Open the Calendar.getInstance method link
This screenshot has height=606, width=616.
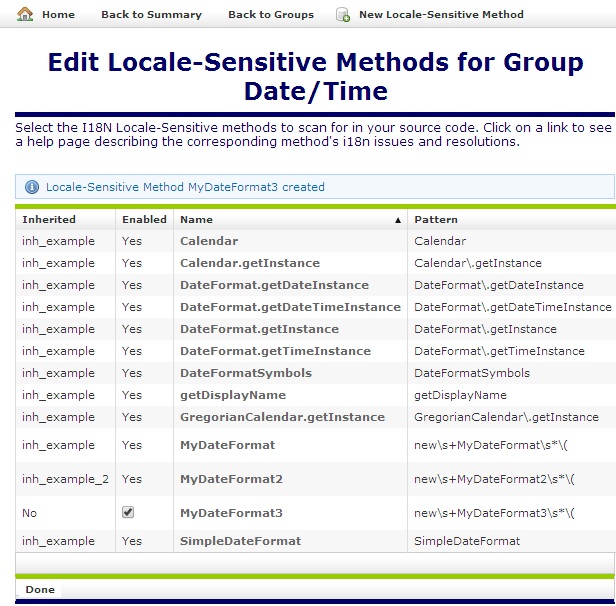pyautogui.click(x=250, y=263)
